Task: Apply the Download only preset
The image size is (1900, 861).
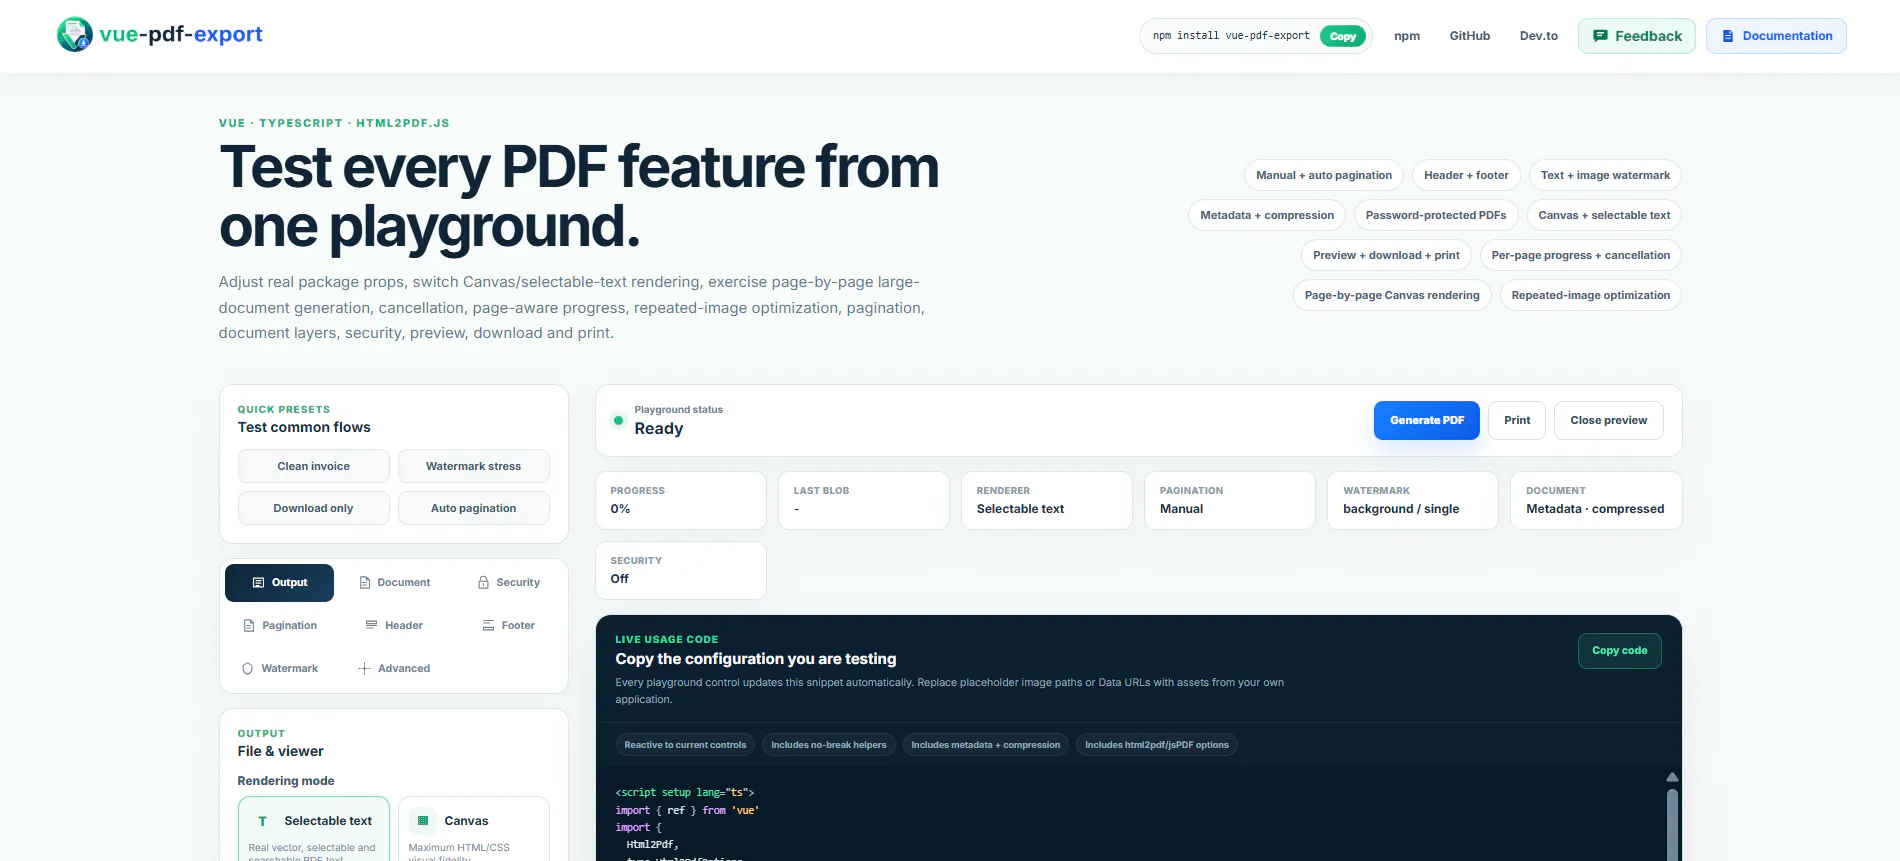Action: pyautogui.click(x=314, y=508)
